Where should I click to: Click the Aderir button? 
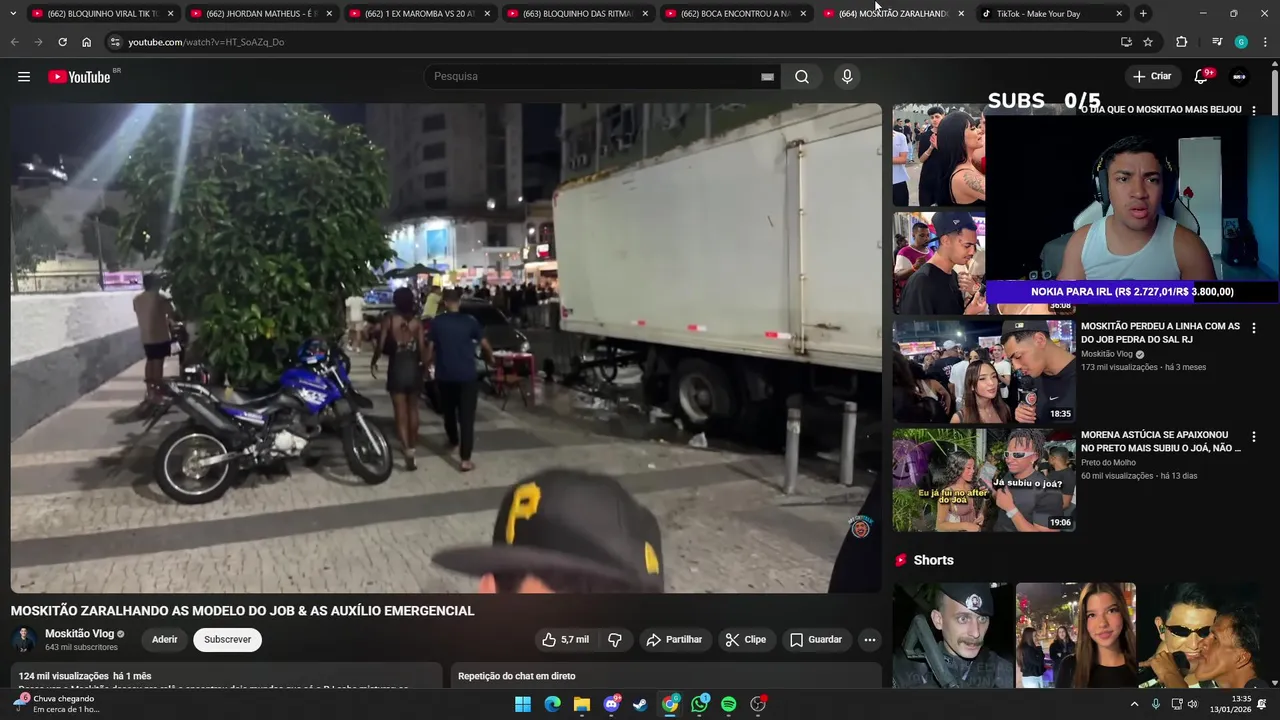[x=165, y=640]
